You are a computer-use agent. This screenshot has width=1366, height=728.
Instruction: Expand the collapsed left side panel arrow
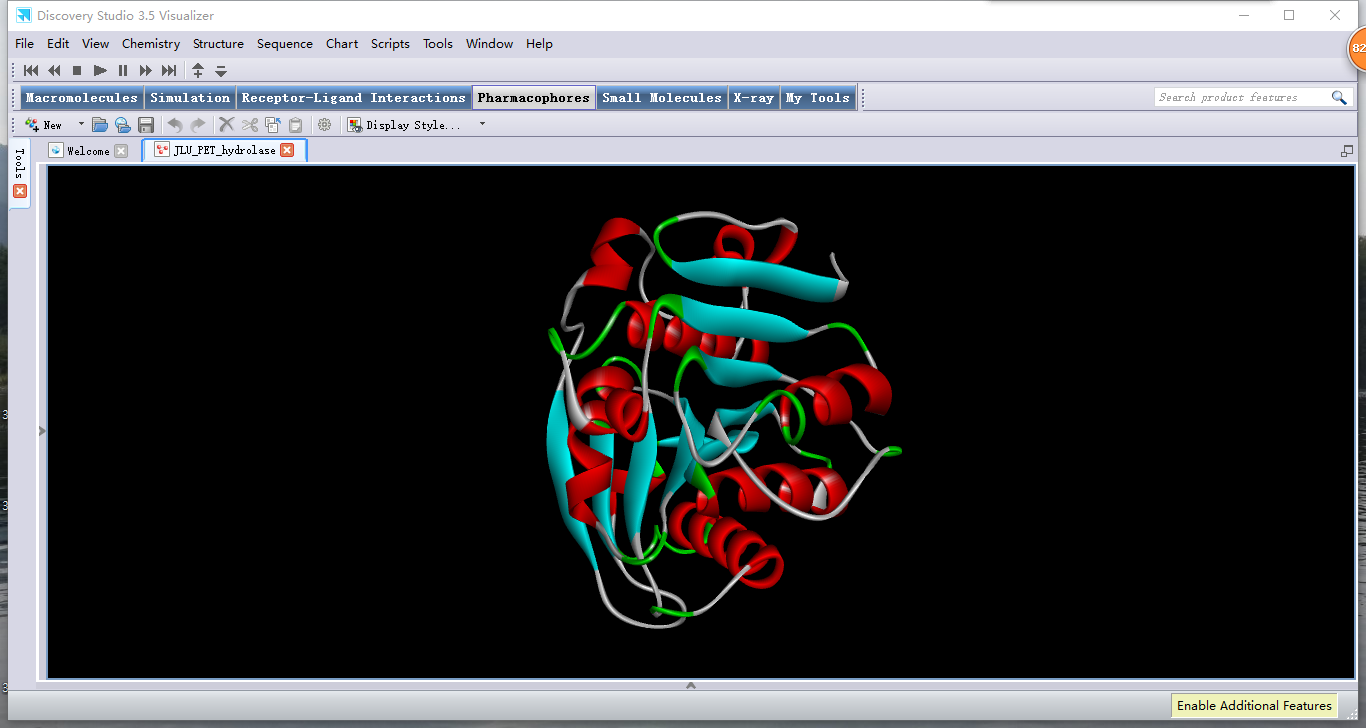tap(42, 431)
